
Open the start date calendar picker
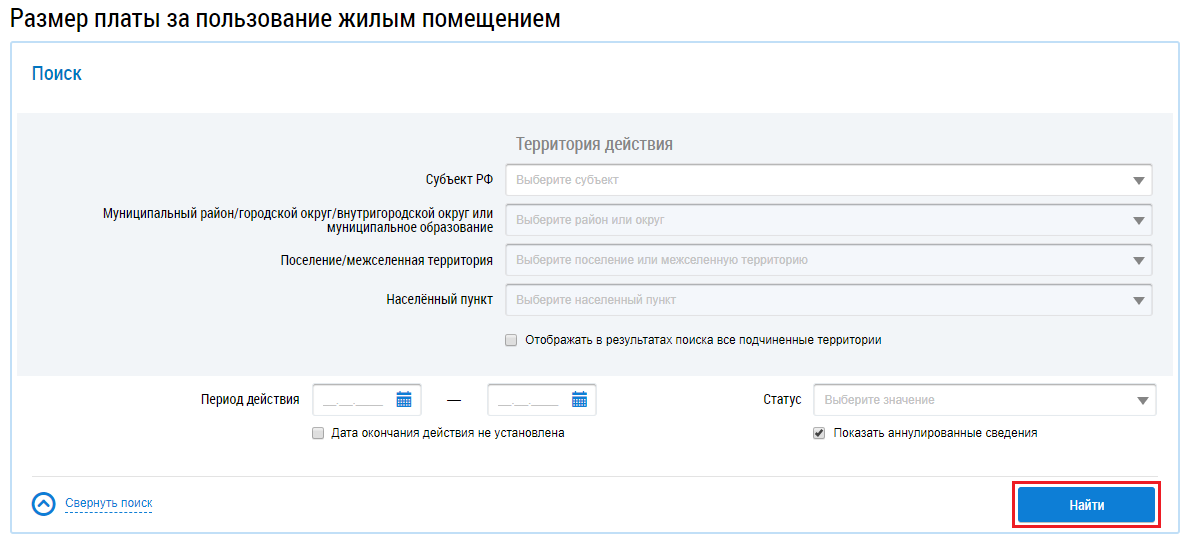pos(404,400)
